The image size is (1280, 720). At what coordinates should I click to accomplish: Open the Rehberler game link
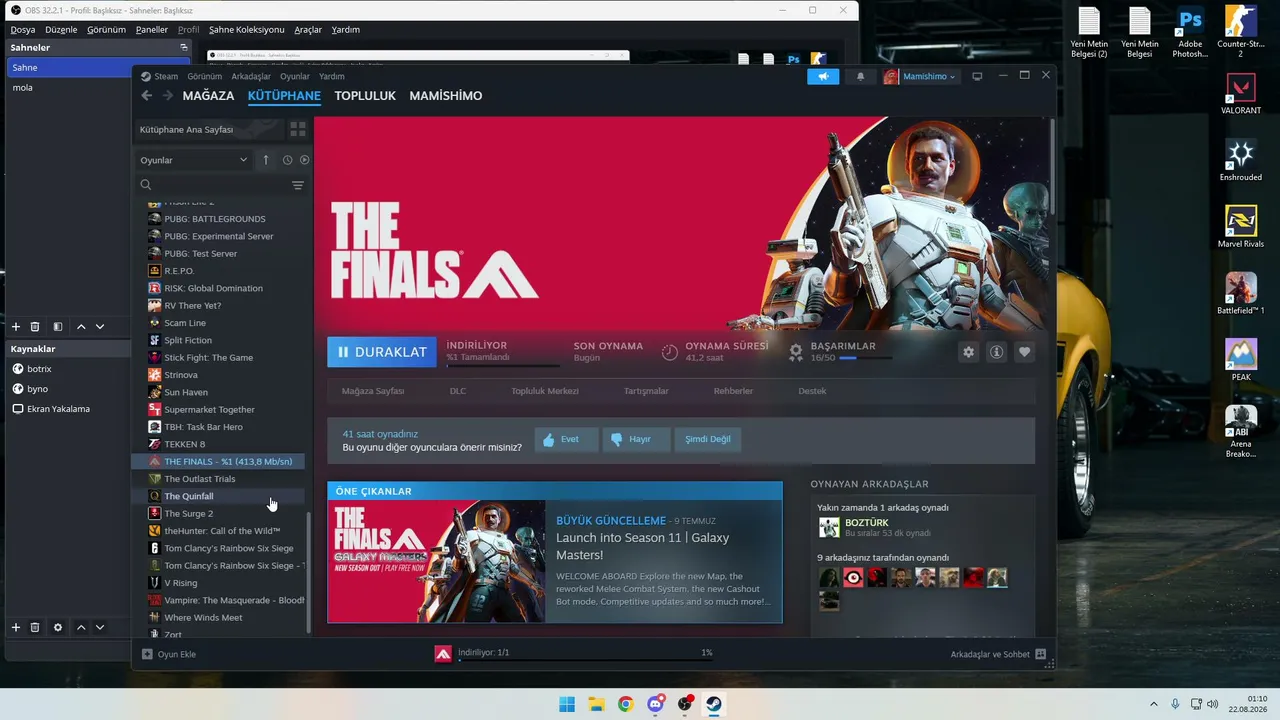pyautogui.click(x=733, y=391)
